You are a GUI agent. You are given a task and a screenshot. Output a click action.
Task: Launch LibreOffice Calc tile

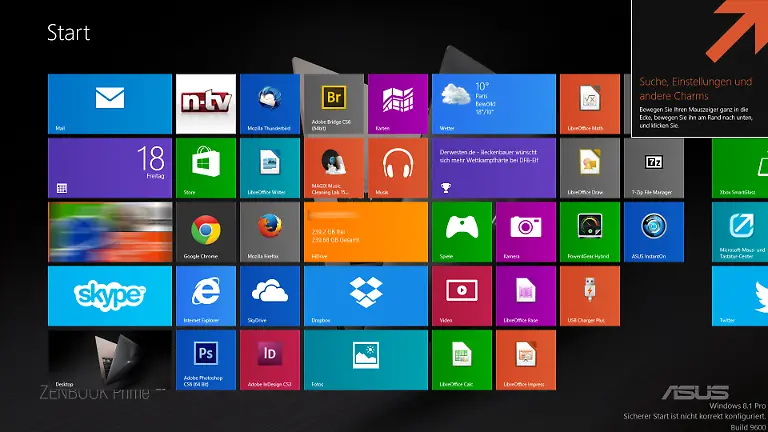pyautogui.click(x=461, y=359)
